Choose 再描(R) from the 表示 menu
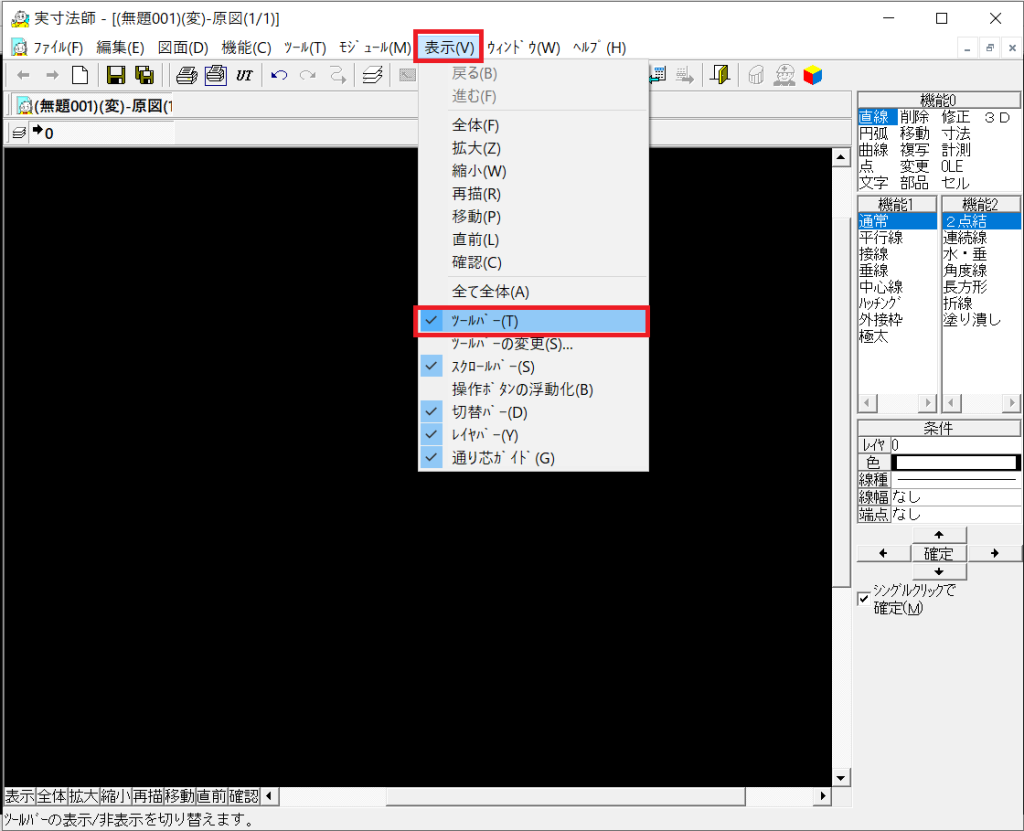 [532, 194]
